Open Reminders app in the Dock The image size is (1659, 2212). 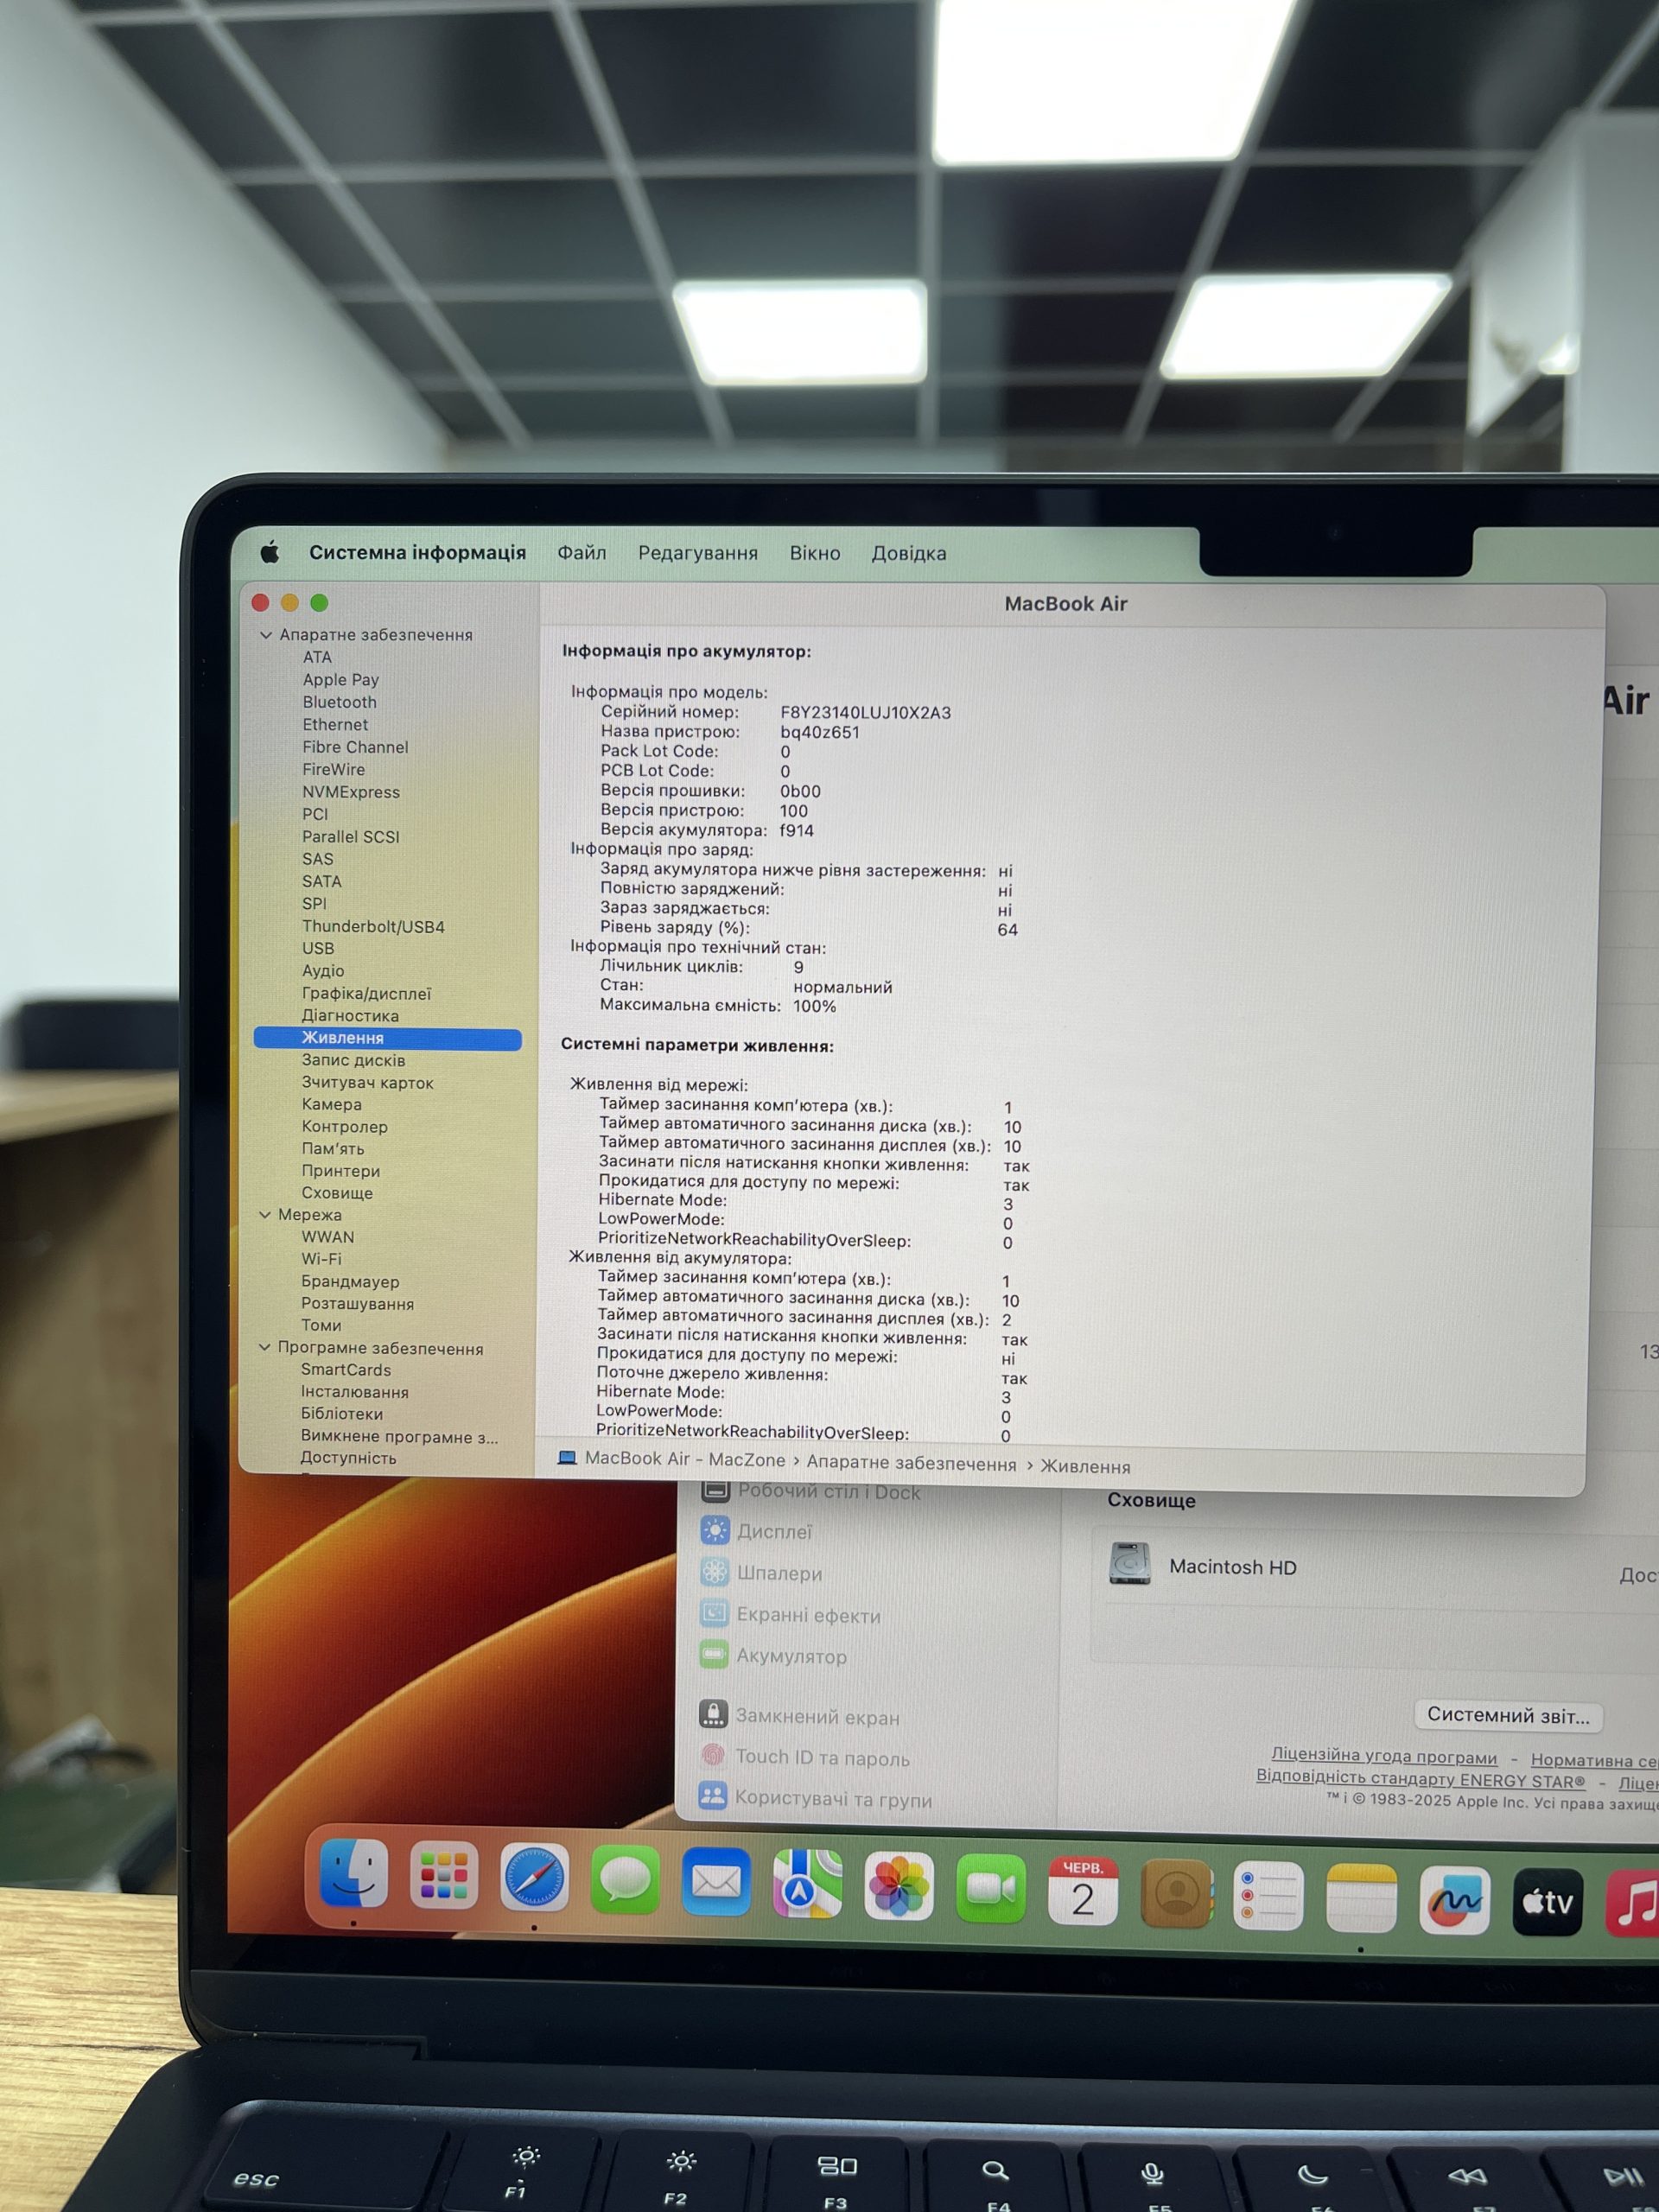coord(1268,1895)
